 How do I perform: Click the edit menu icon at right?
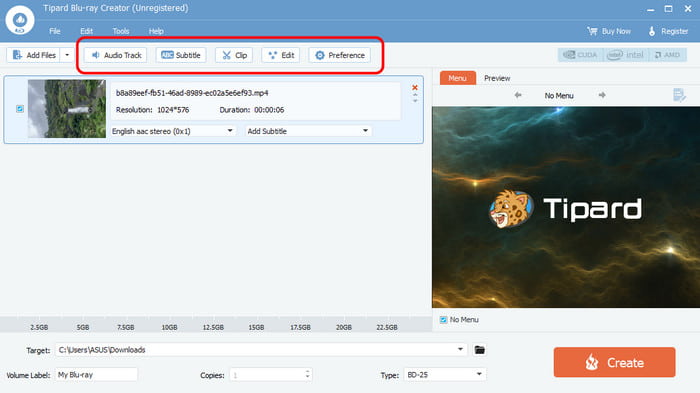(x=679, y=95)
